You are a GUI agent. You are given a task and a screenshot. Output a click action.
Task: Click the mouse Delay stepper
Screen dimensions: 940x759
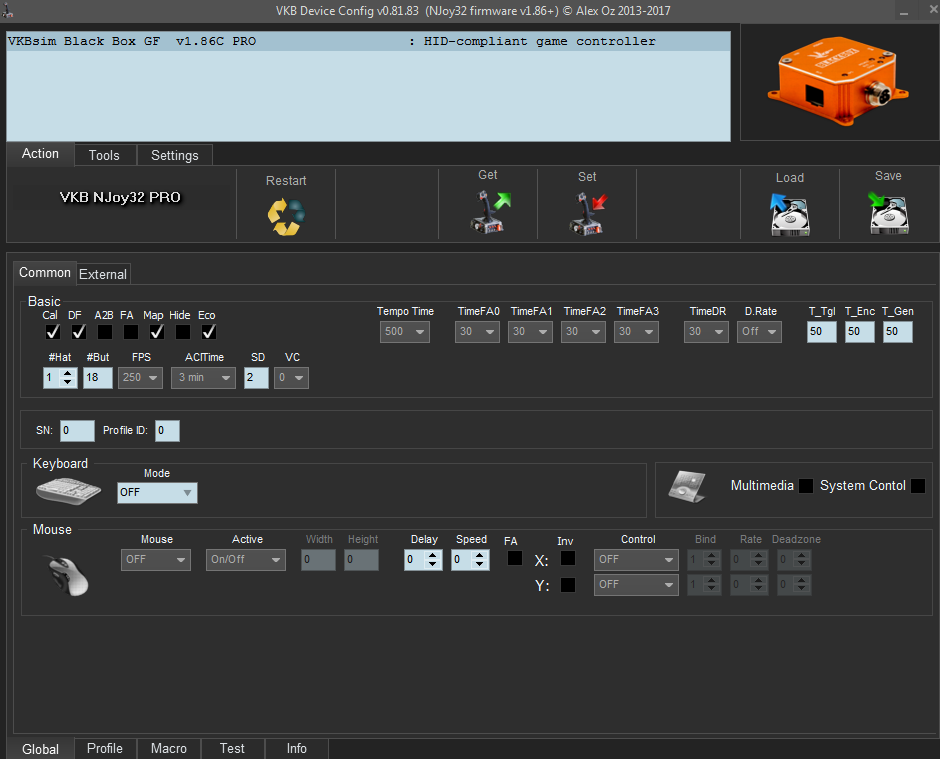pyautogui.click(x=423, y=560)
